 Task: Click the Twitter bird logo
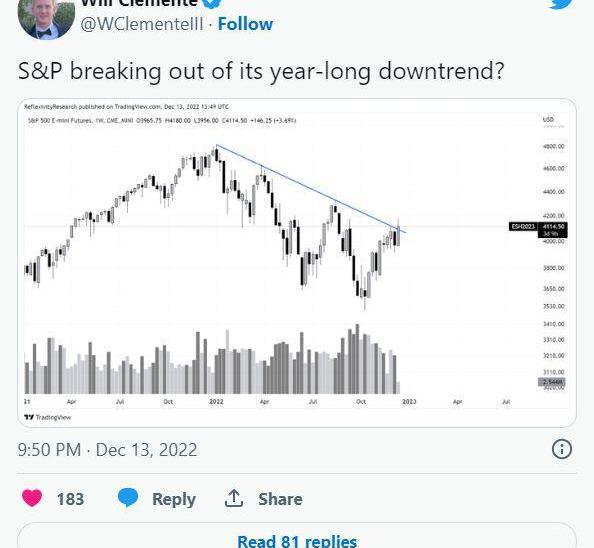[x=560, y=3]
